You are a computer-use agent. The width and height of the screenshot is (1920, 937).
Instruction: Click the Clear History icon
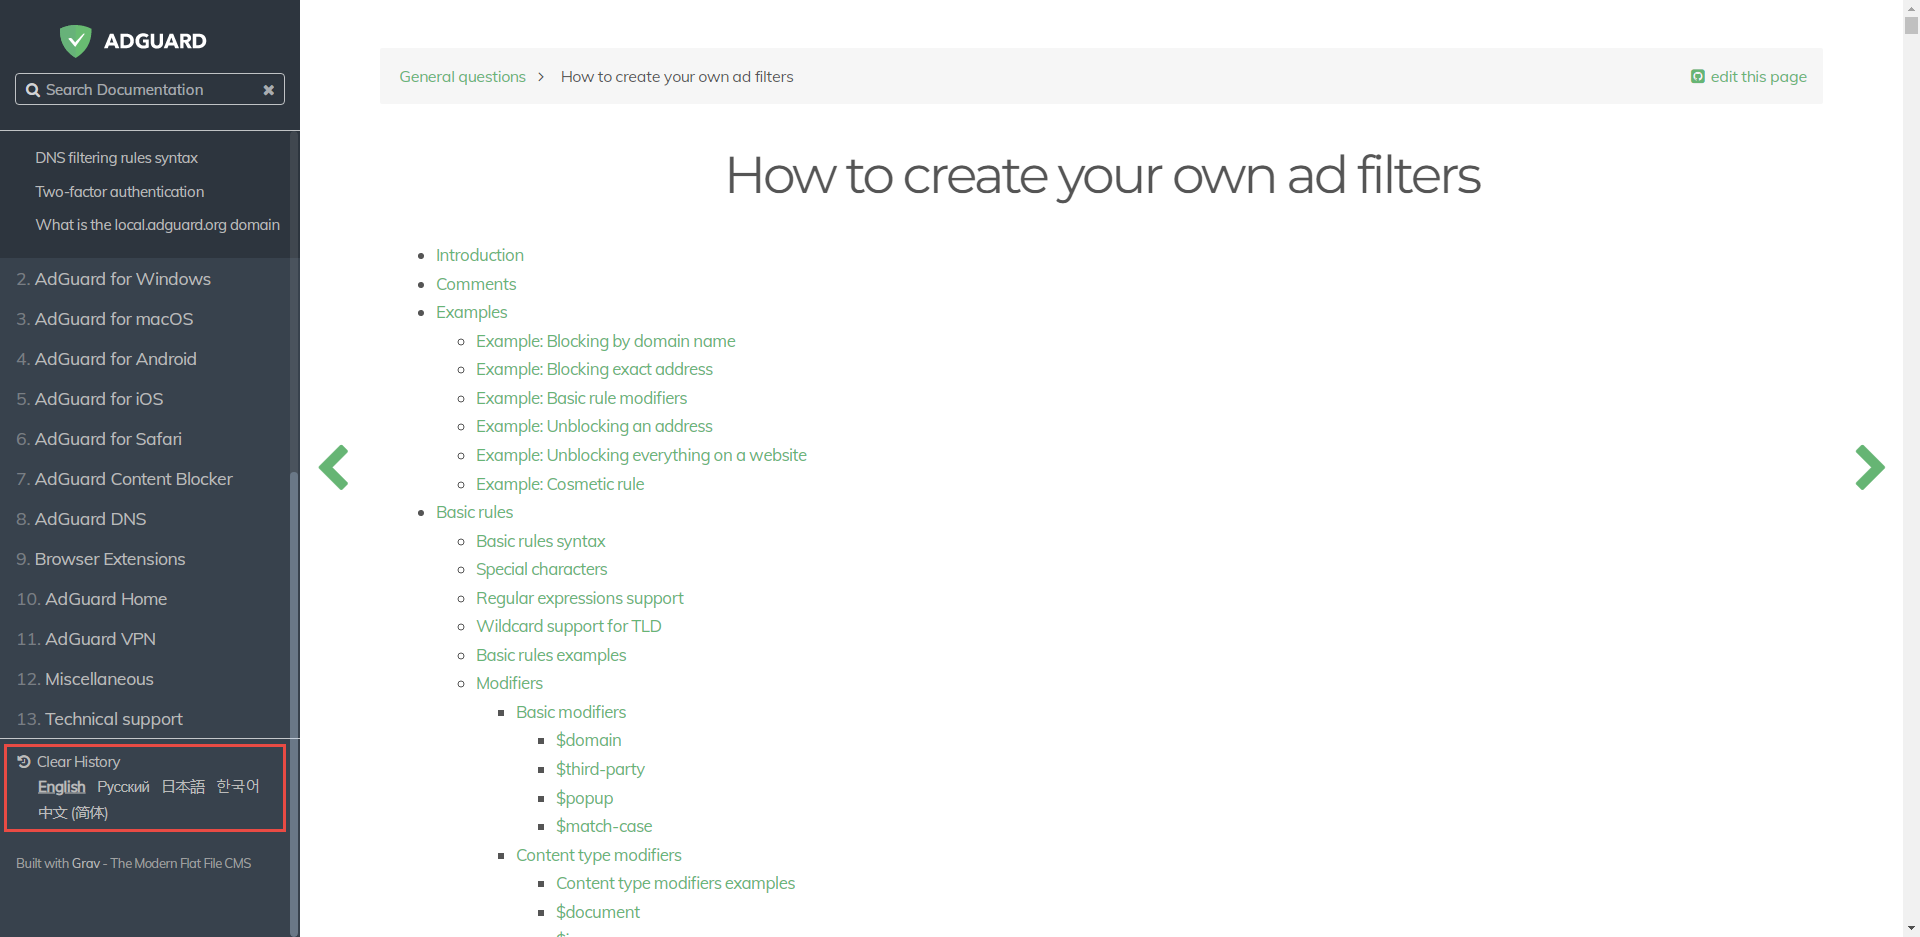click(x=24, y=762)
